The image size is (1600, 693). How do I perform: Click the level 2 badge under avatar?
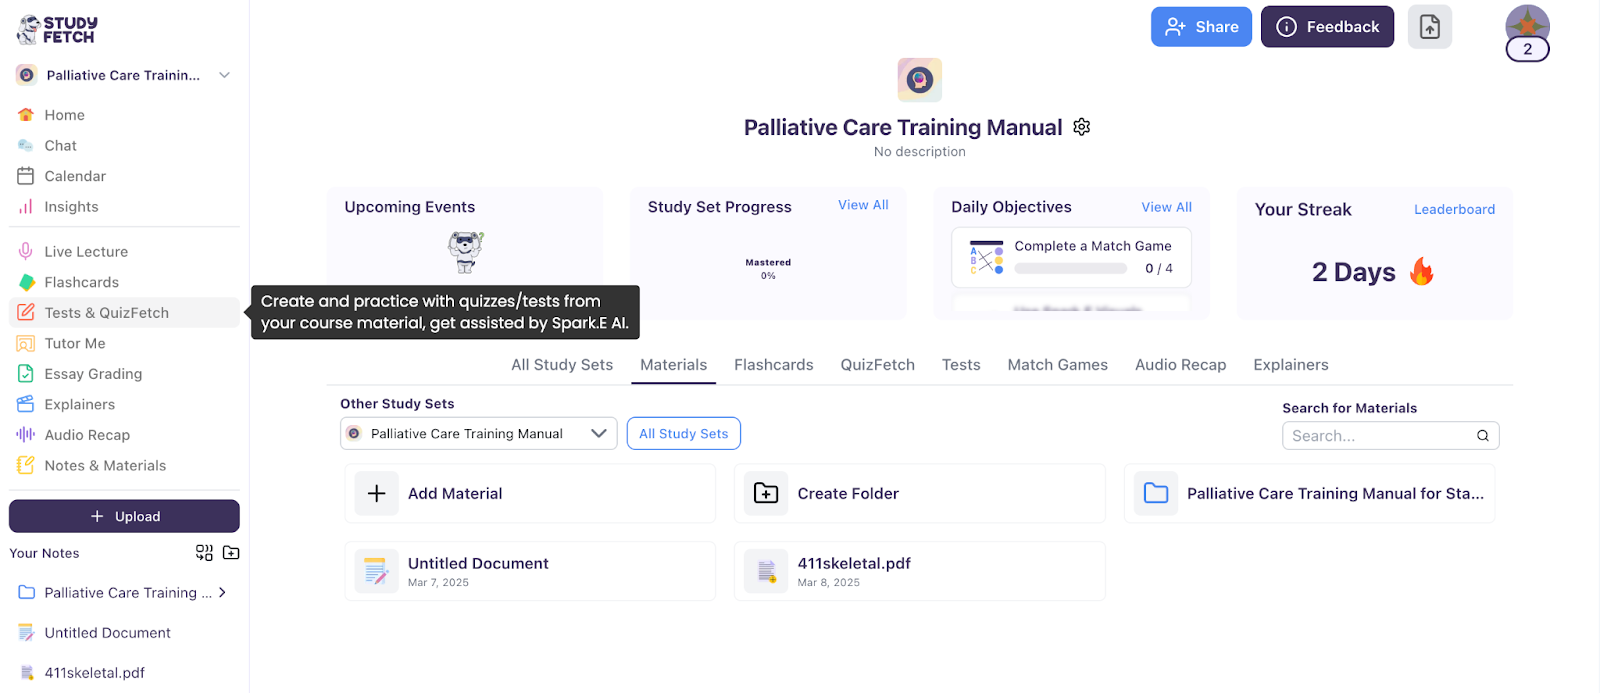(x=1527, y=49)
